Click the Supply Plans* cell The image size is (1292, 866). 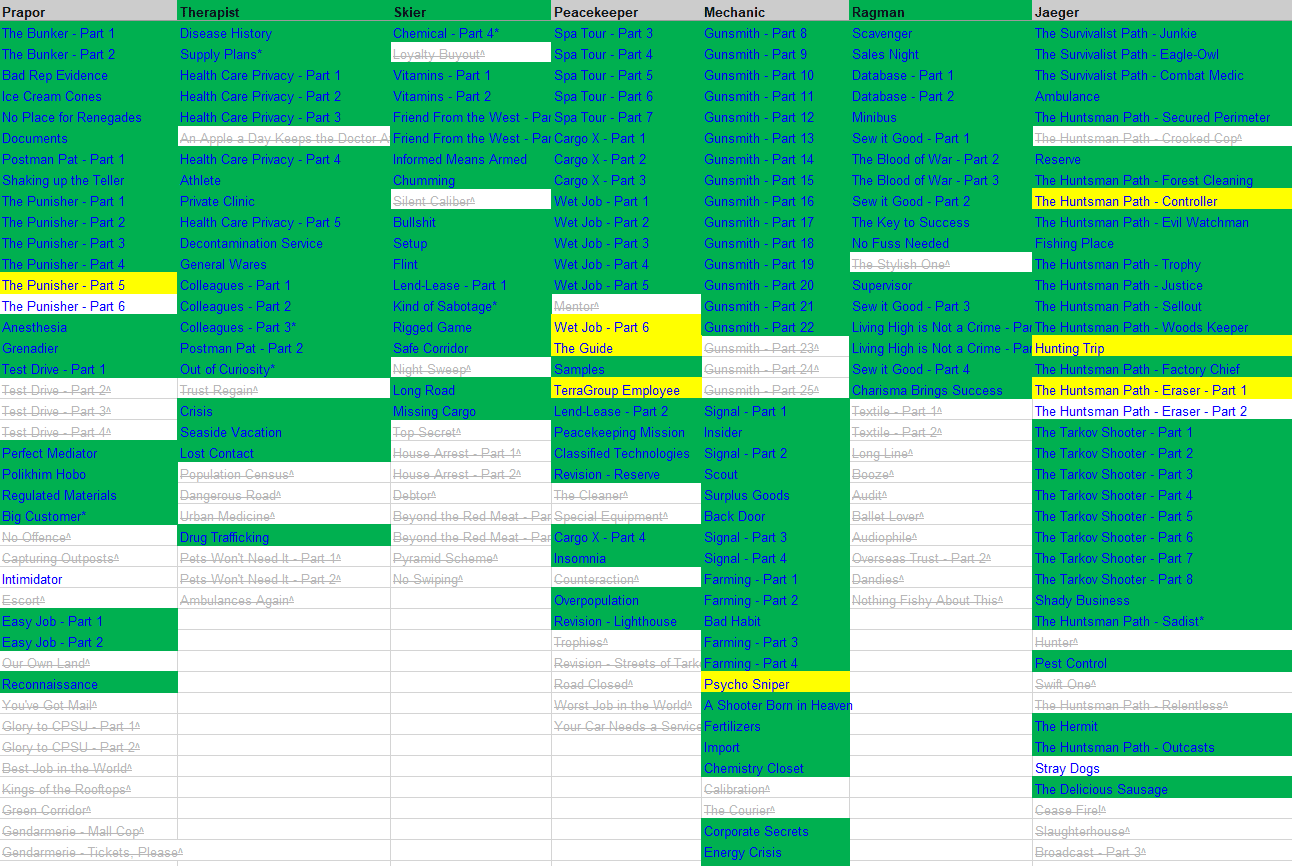click(284, 54)
